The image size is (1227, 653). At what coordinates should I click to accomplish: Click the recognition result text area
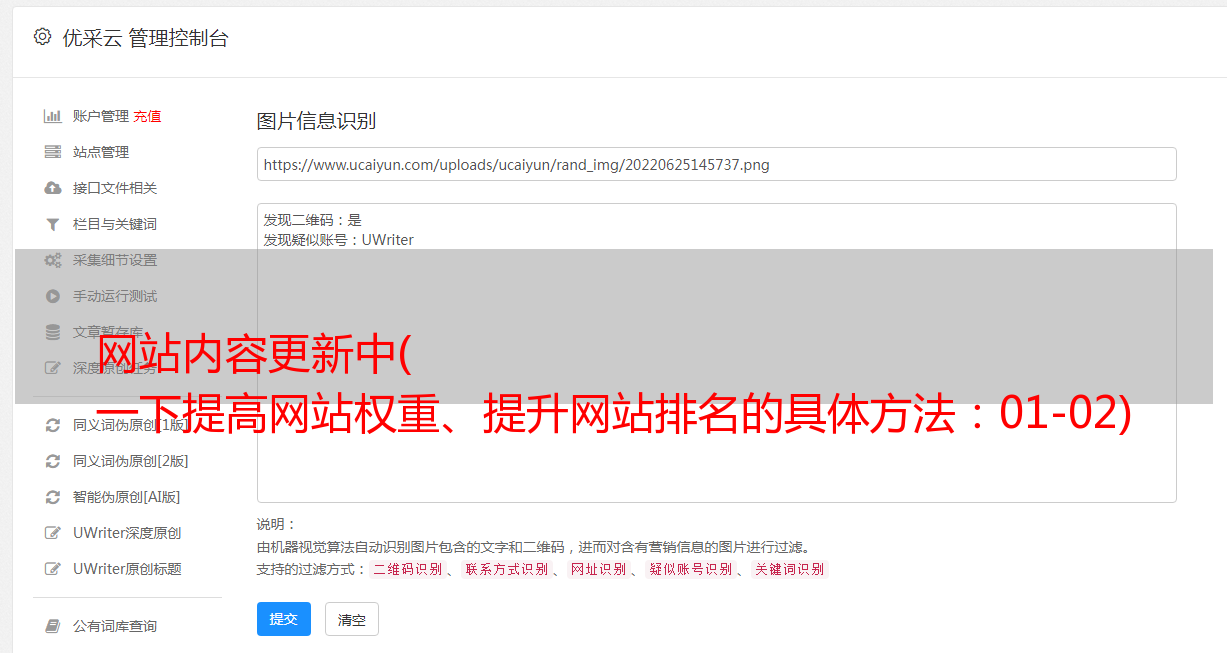(716, 353)
